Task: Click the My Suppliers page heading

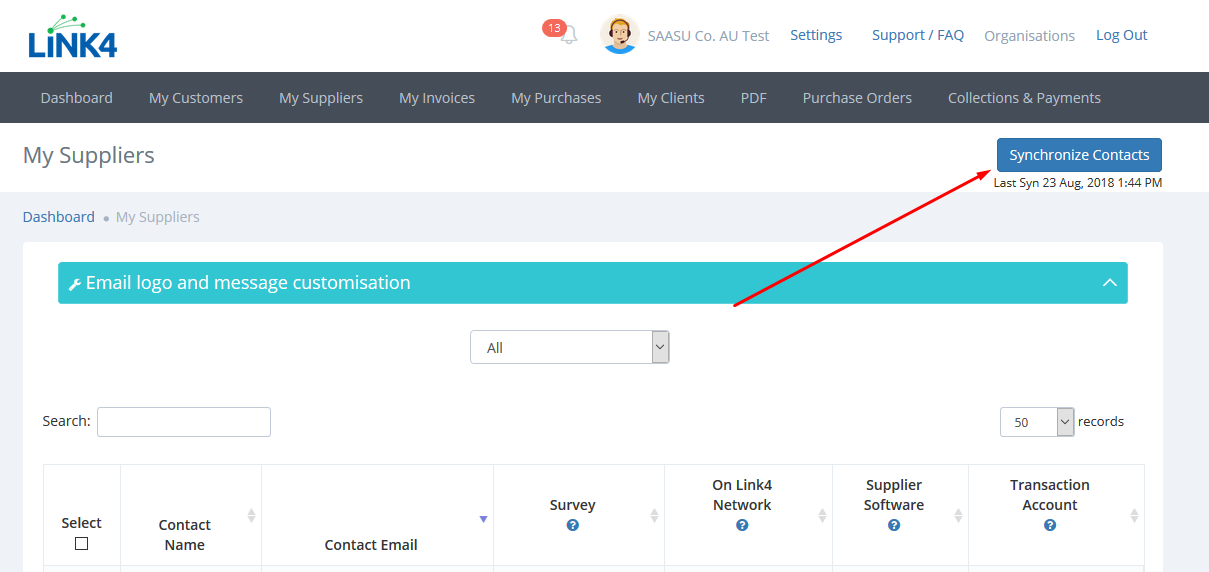Action: [89, 155]
